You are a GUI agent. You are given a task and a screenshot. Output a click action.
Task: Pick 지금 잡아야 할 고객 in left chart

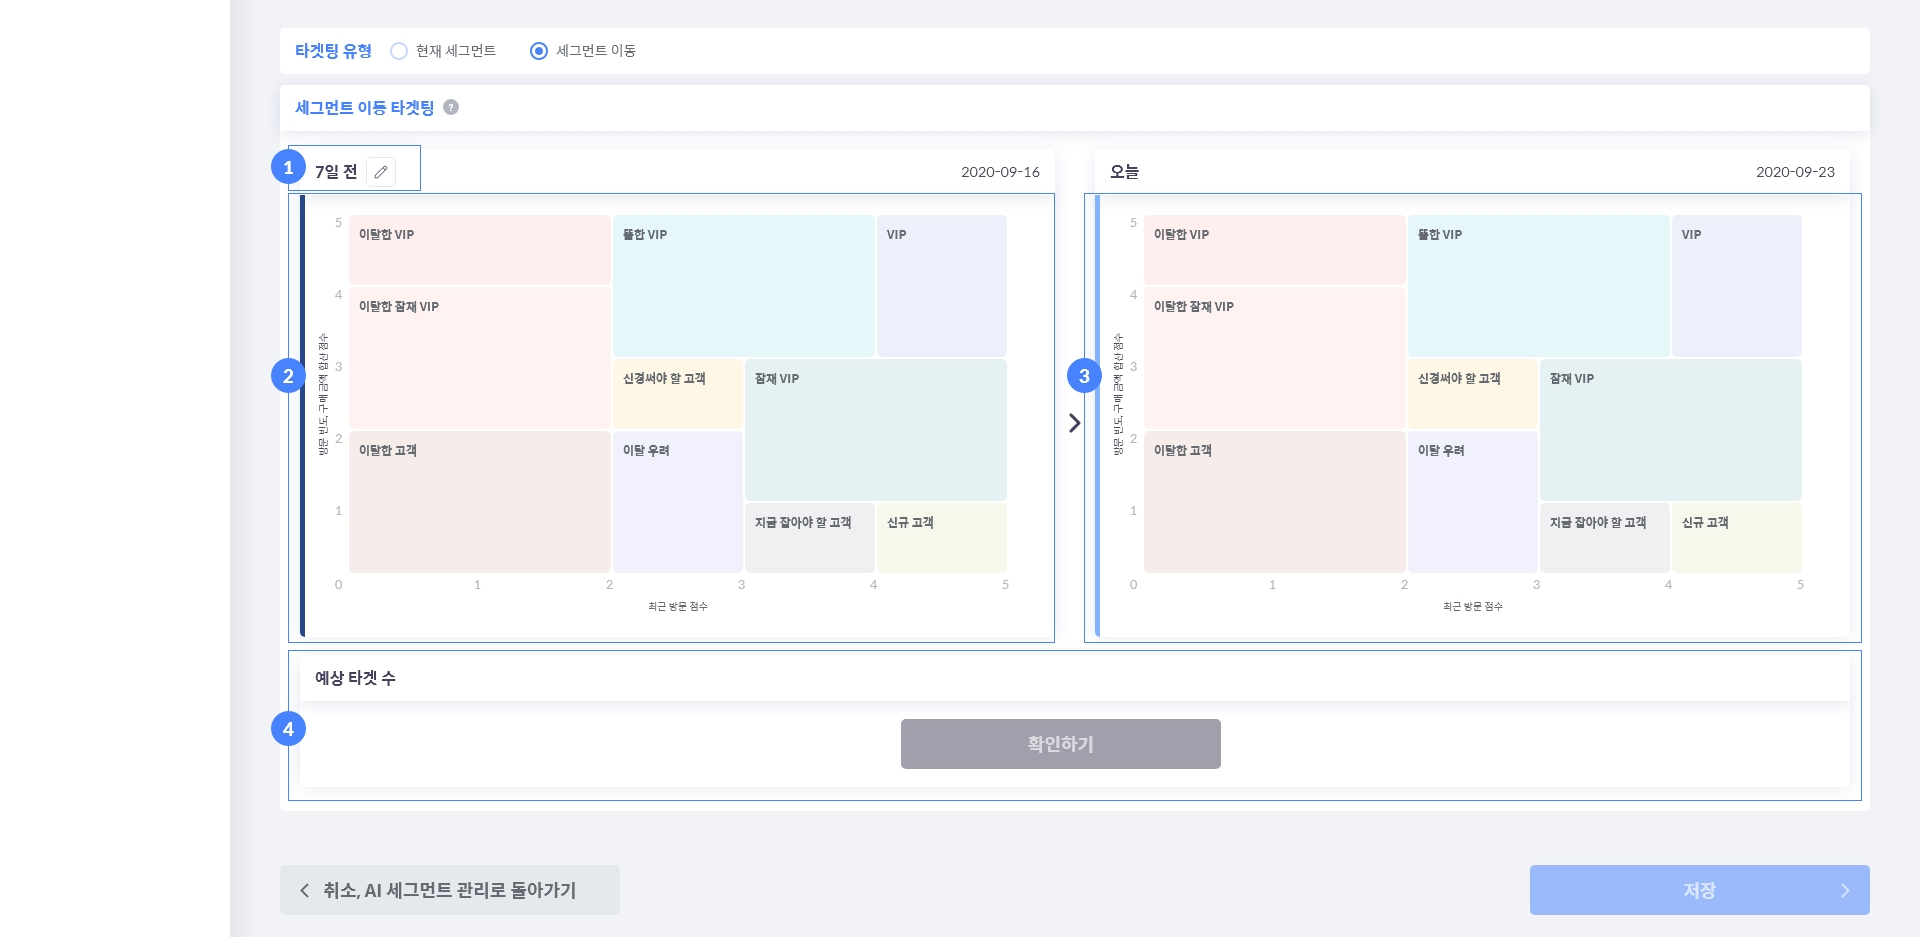point(809,538)
